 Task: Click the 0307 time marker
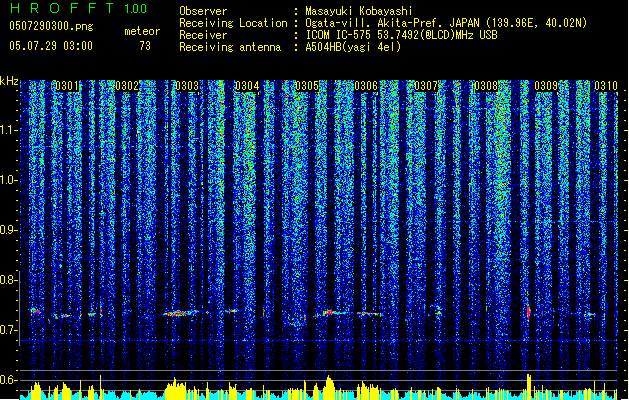click(426, 86)
